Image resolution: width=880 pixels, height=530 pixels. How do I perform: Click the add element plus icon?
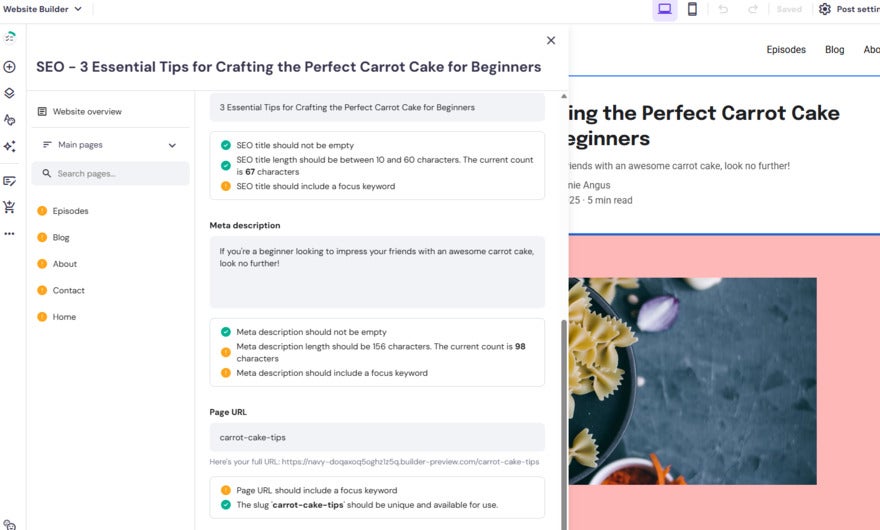9,67
